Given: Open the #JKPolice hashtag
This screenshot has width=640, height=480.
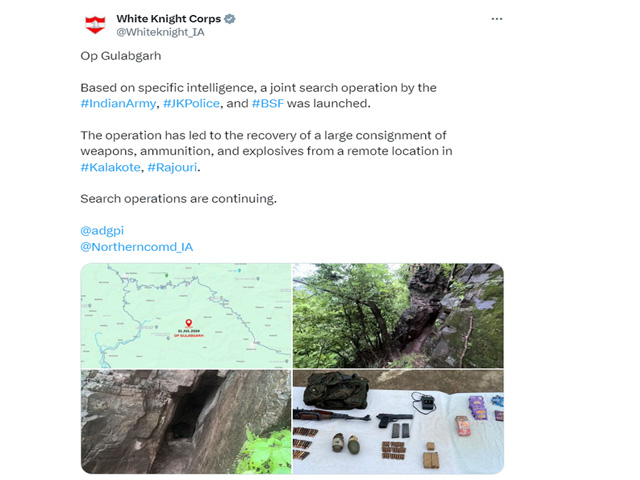Looking at the screenshot, I should click(191, 104).
